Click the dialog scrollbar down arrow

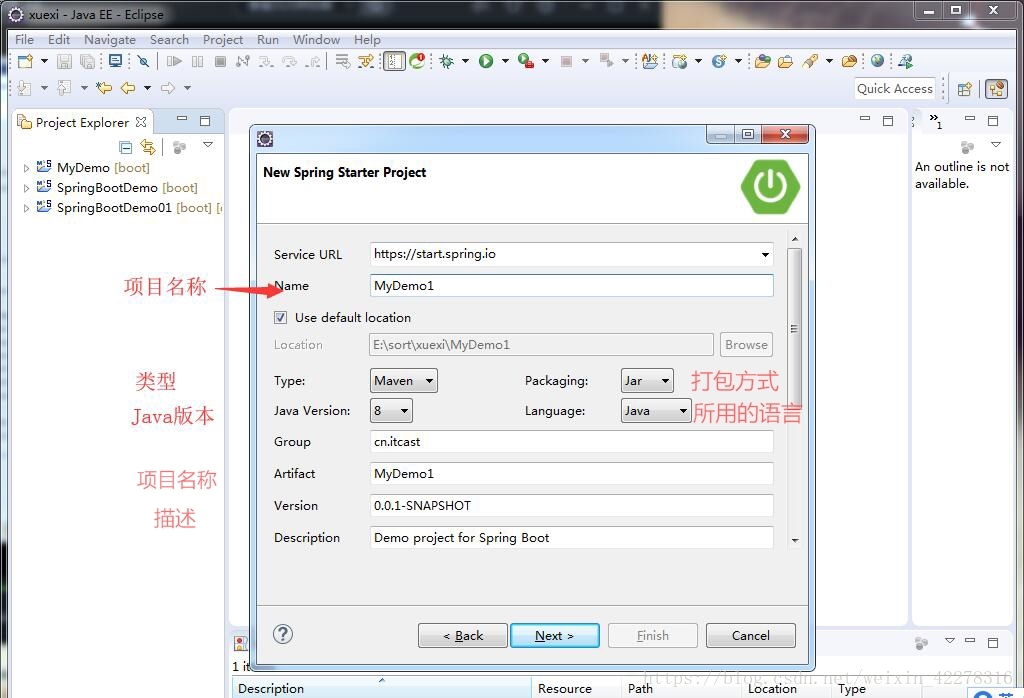point(795,540)
